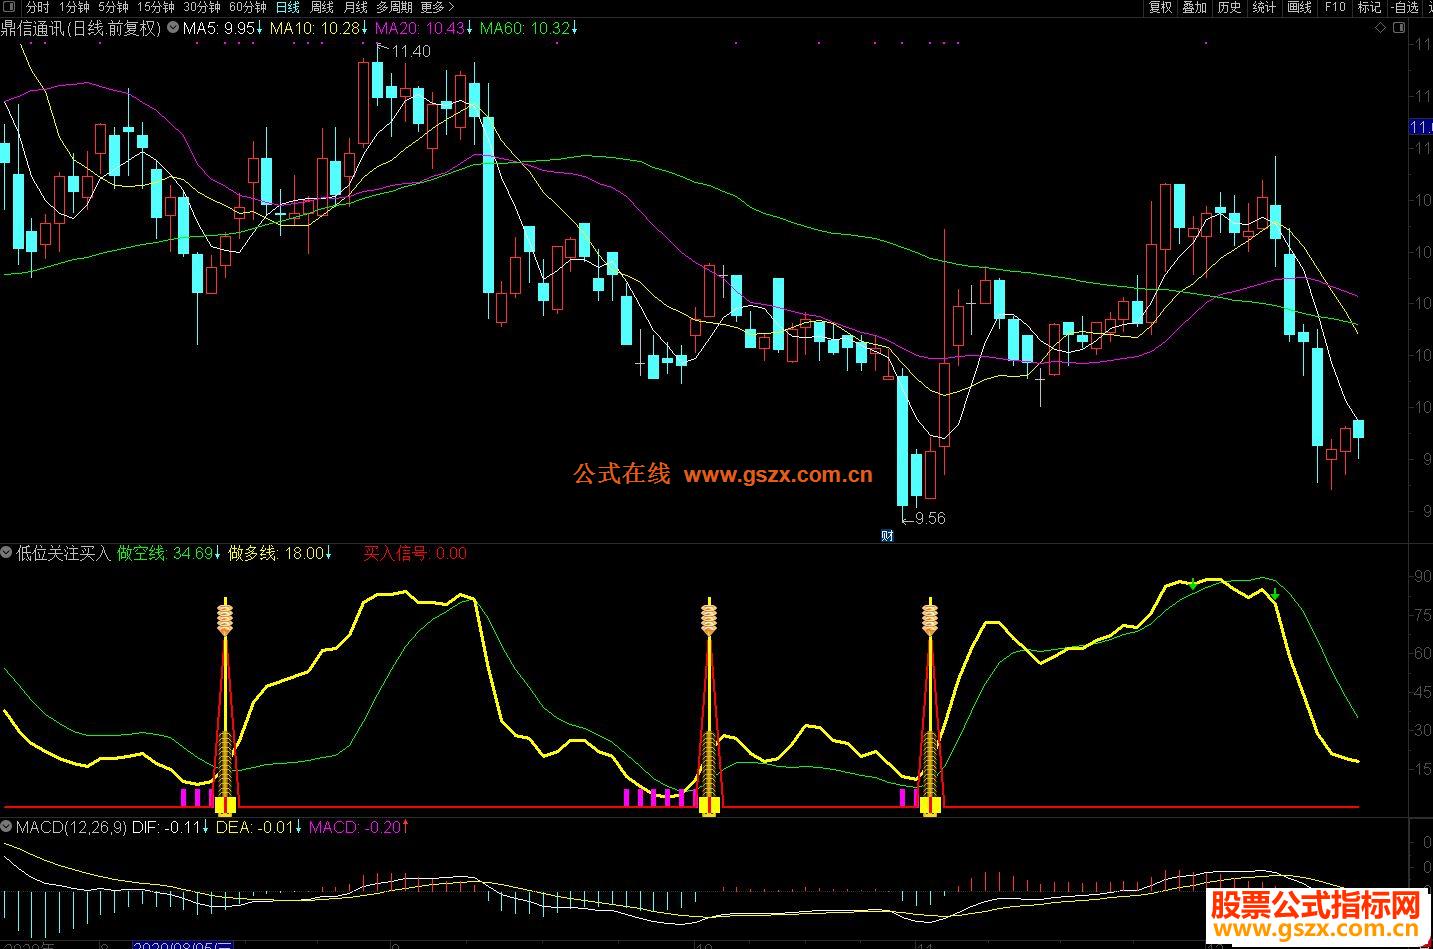Open F10 company info

(1335, 7)
